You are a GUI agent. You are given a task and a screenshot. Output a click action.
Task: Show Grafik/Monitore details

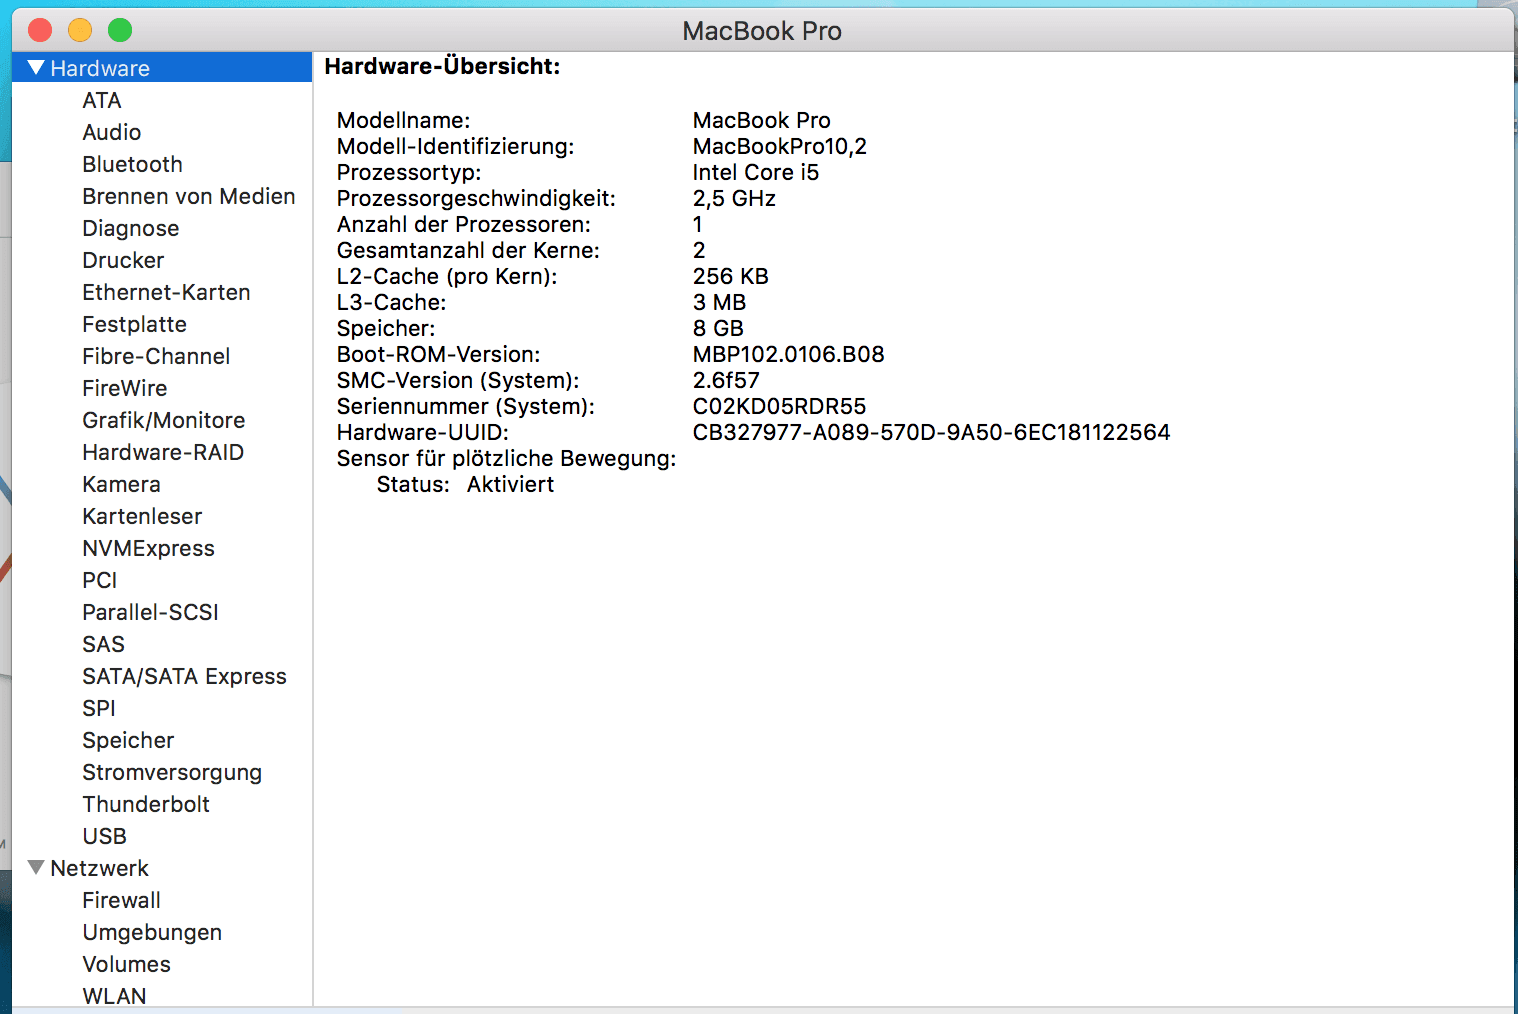[164, 420]
